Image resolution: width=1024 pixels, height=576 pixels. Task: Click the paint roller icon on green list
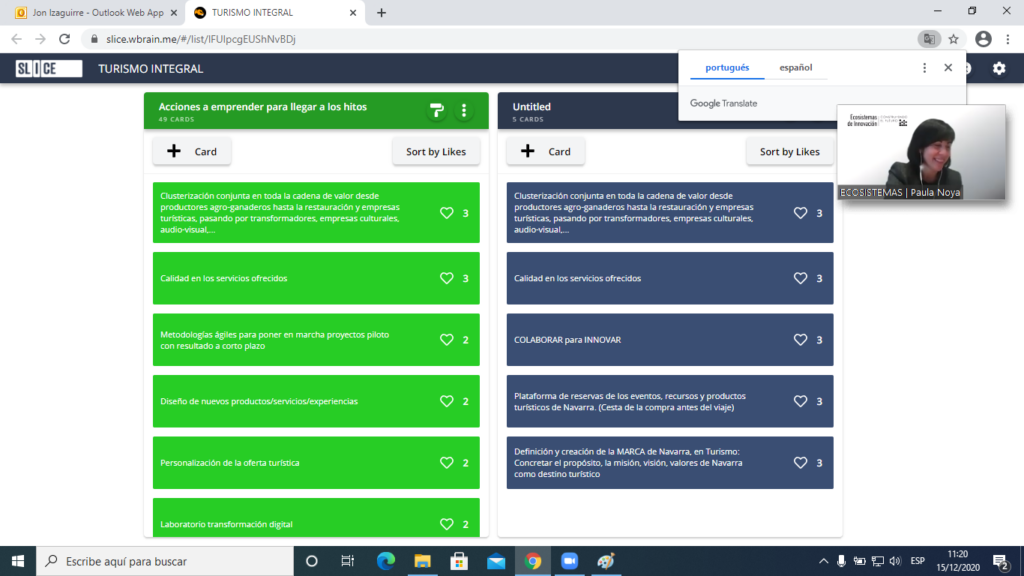tap(436, 110)
